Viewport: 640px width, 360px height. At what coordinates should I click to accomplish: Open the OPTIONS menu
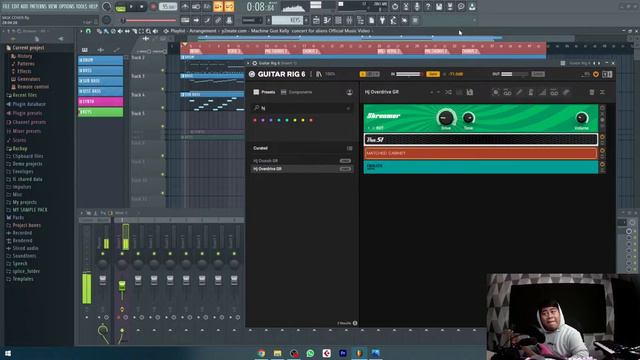(x=67, y=7)
